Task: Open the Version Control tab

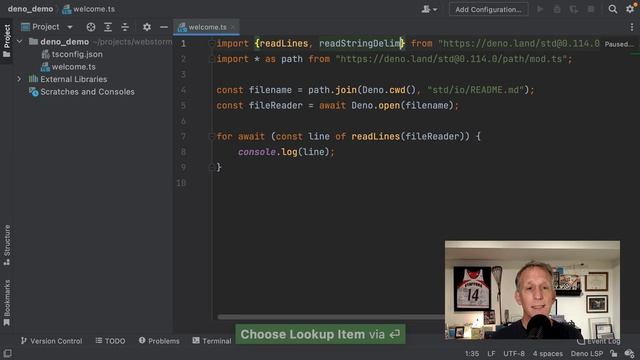Action: (x=51, y=341)
